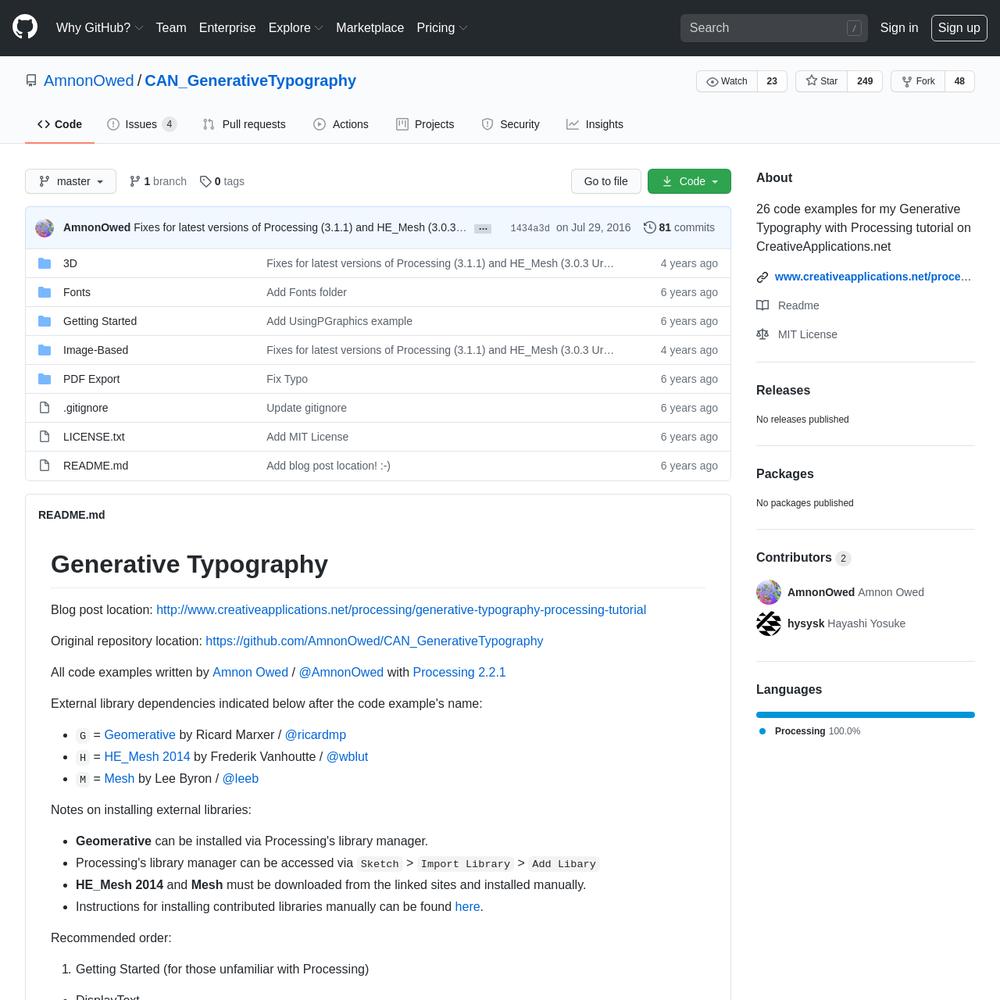This screenshot has height=1000, width=1000.
Task: Go to the Actions tab
Action: tap(341, 124)
